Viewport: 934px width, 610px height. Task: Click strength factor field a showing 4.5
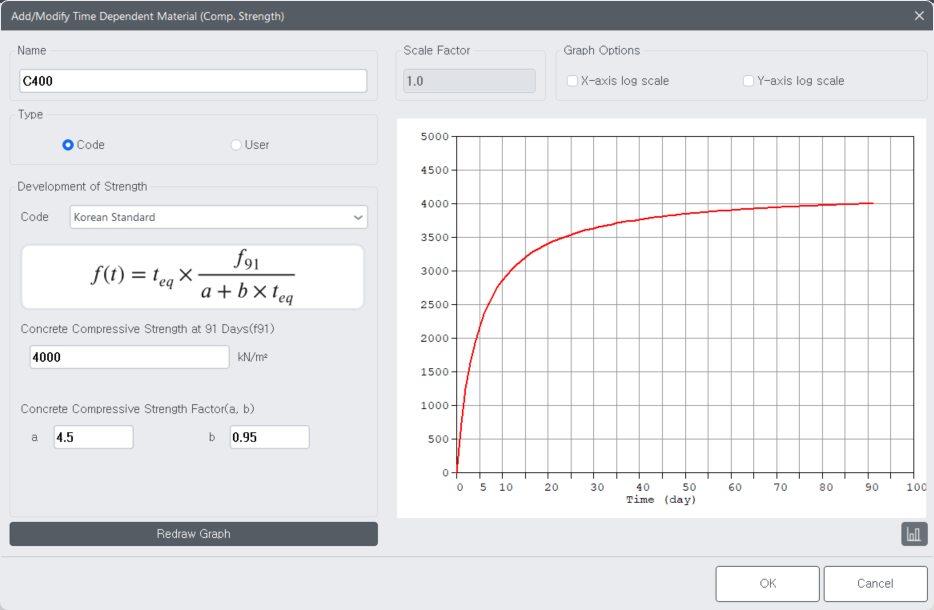93,437
